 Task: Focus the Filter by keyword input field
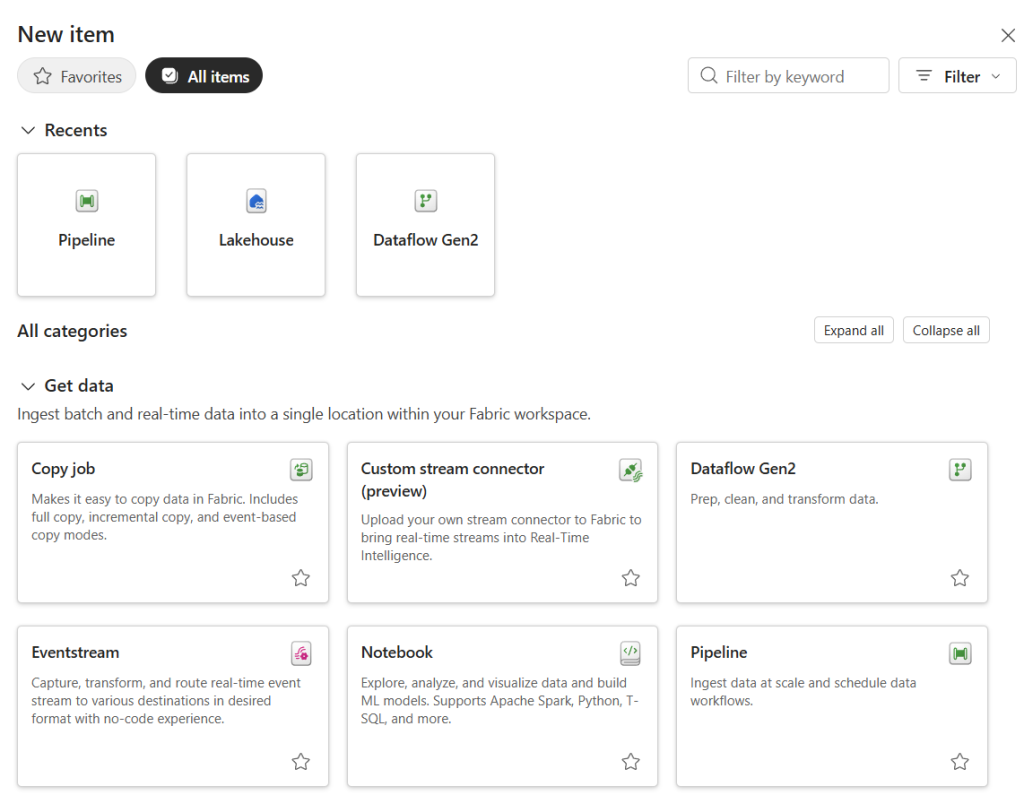pos(788,76)
